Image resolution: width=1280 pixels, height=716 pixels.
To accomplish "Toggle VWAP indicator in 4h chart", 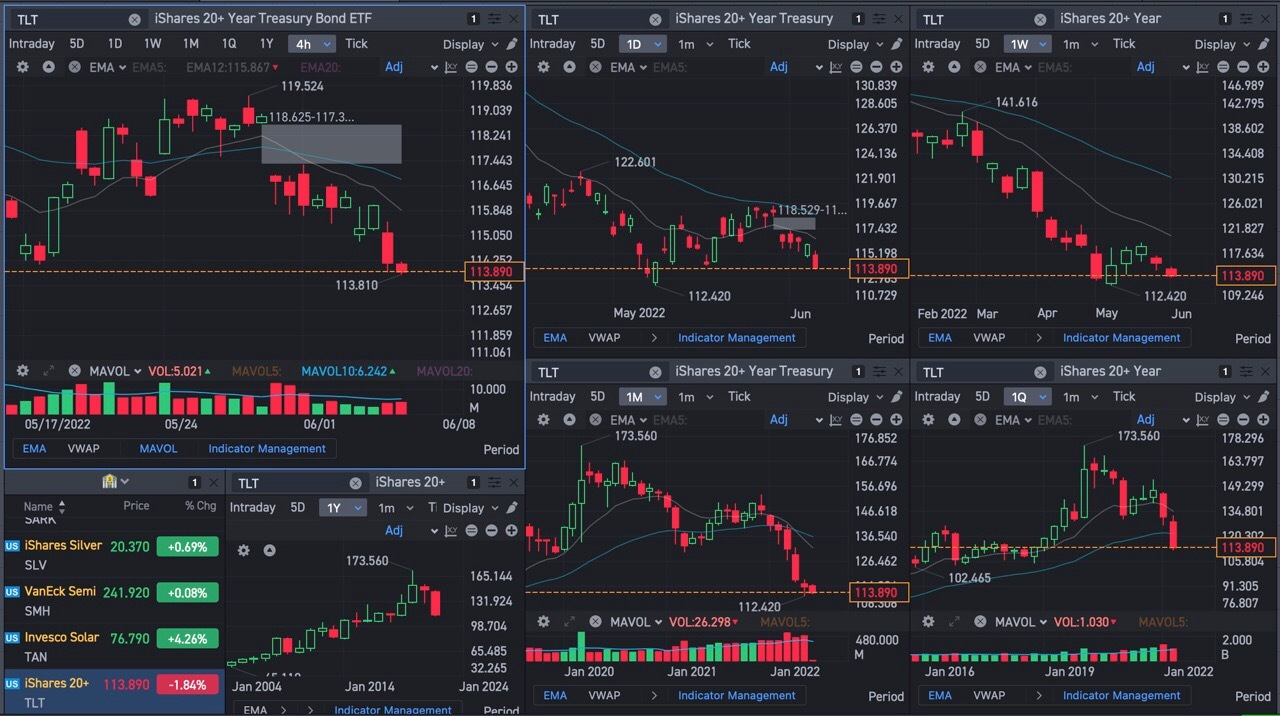I will pyautogui.click(x=83, y=449).
